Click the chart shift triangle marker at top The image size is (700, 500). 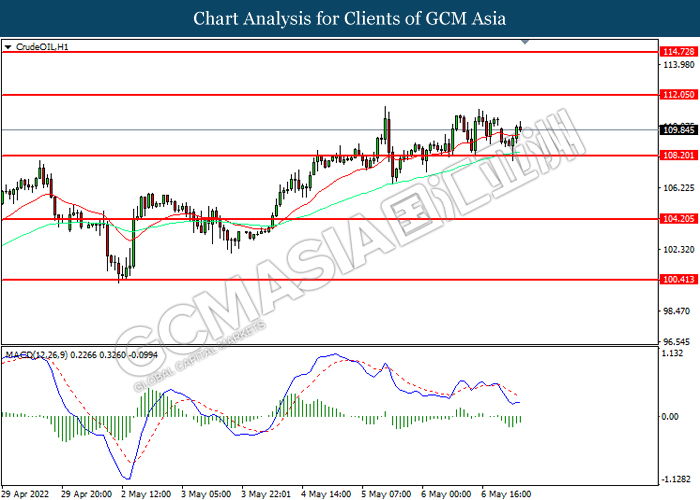(x=525, y=42)
